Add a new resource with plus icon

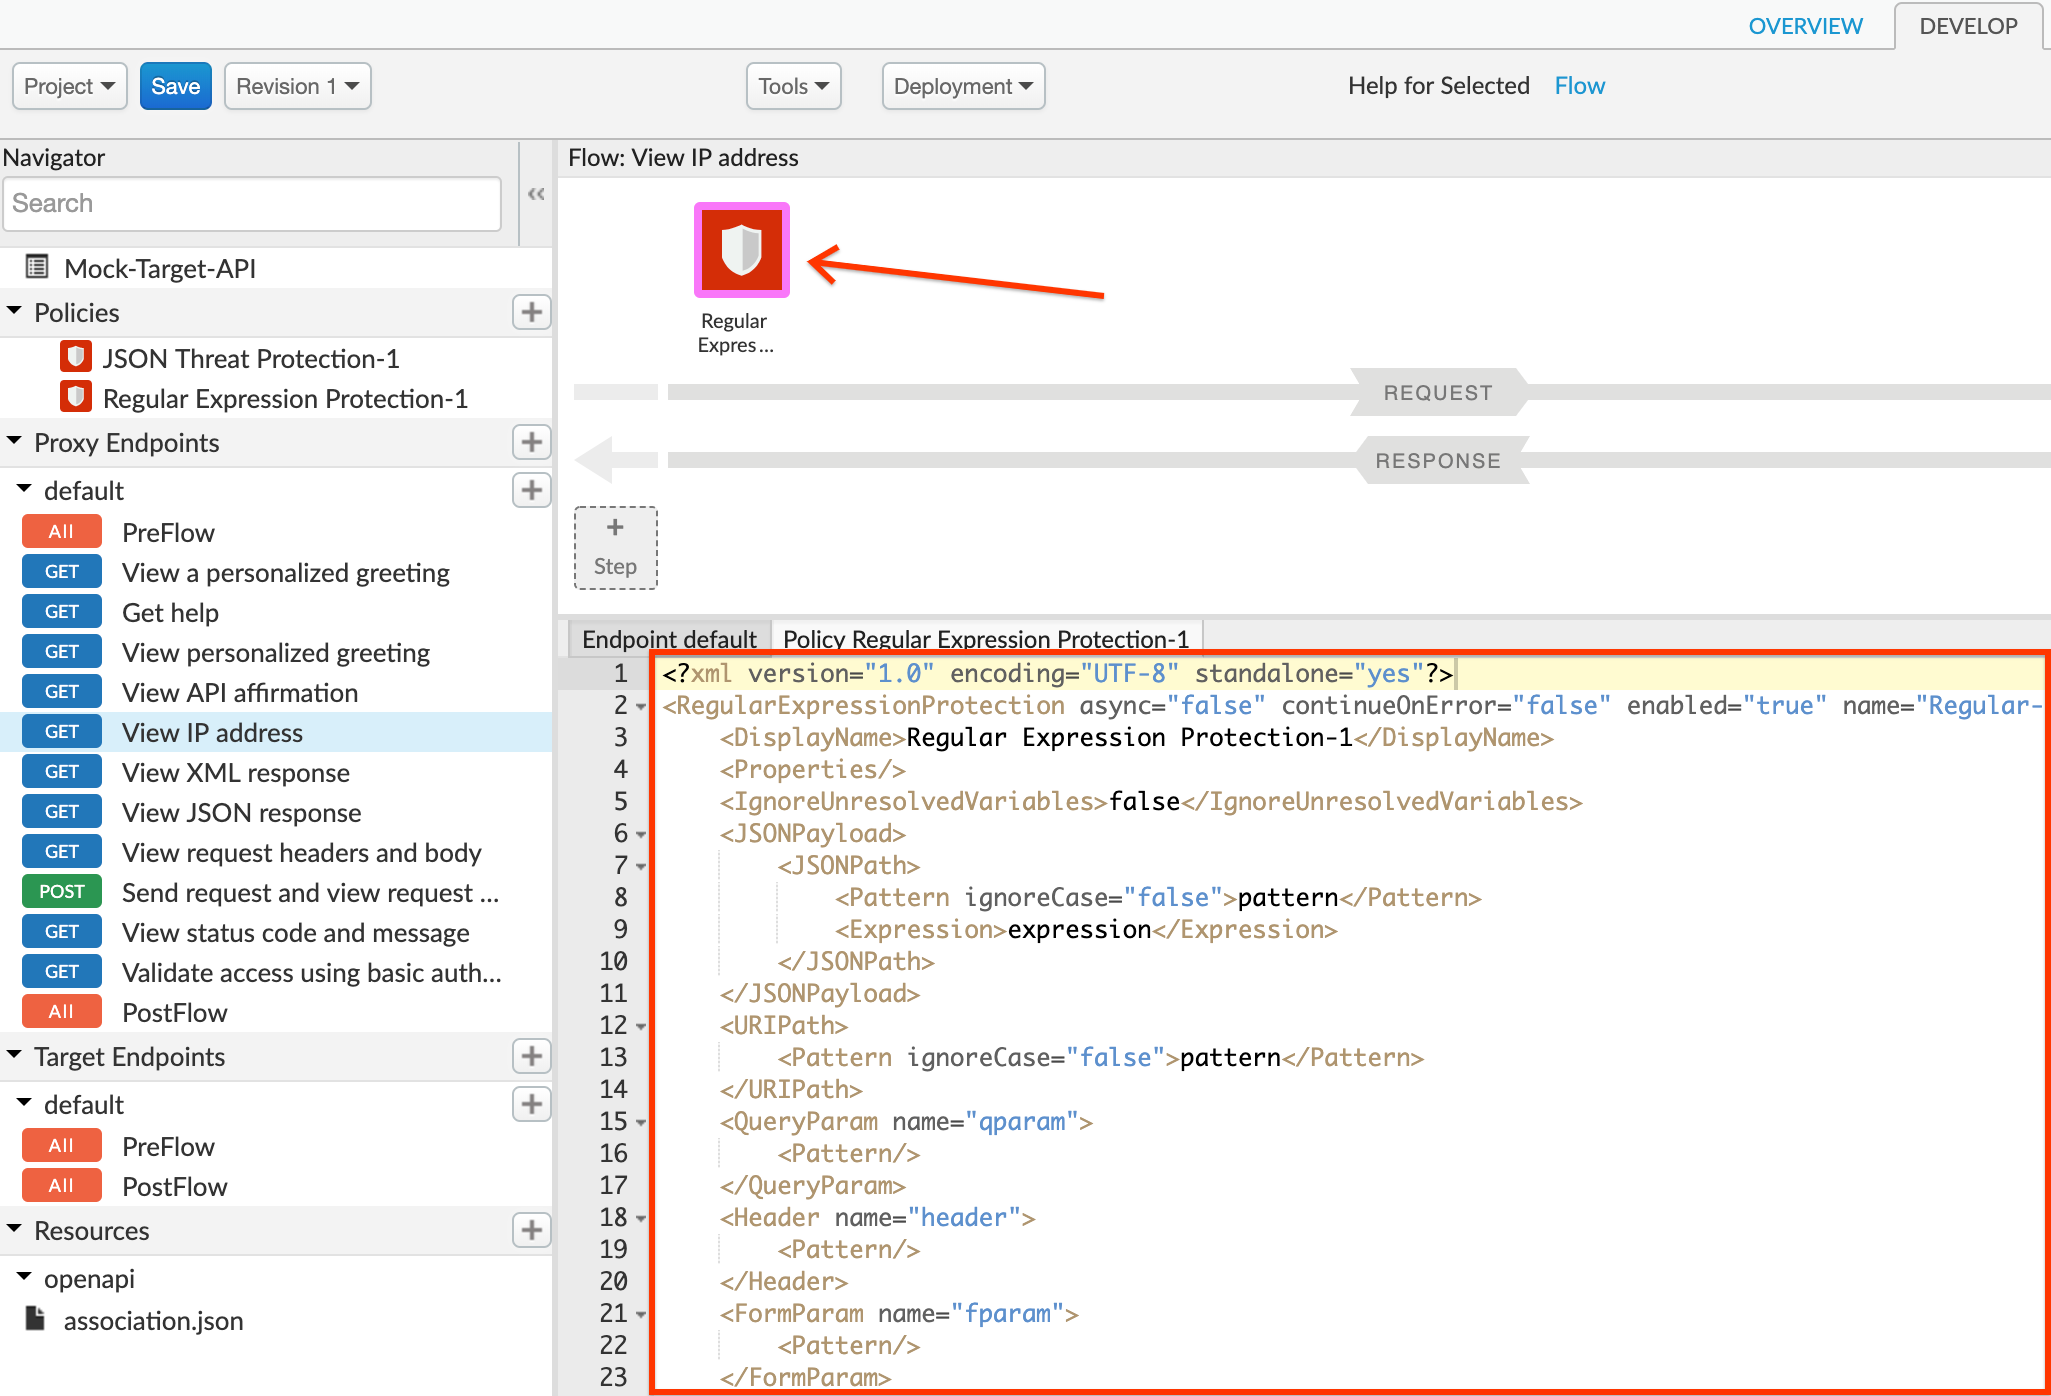pos(531,1230)
